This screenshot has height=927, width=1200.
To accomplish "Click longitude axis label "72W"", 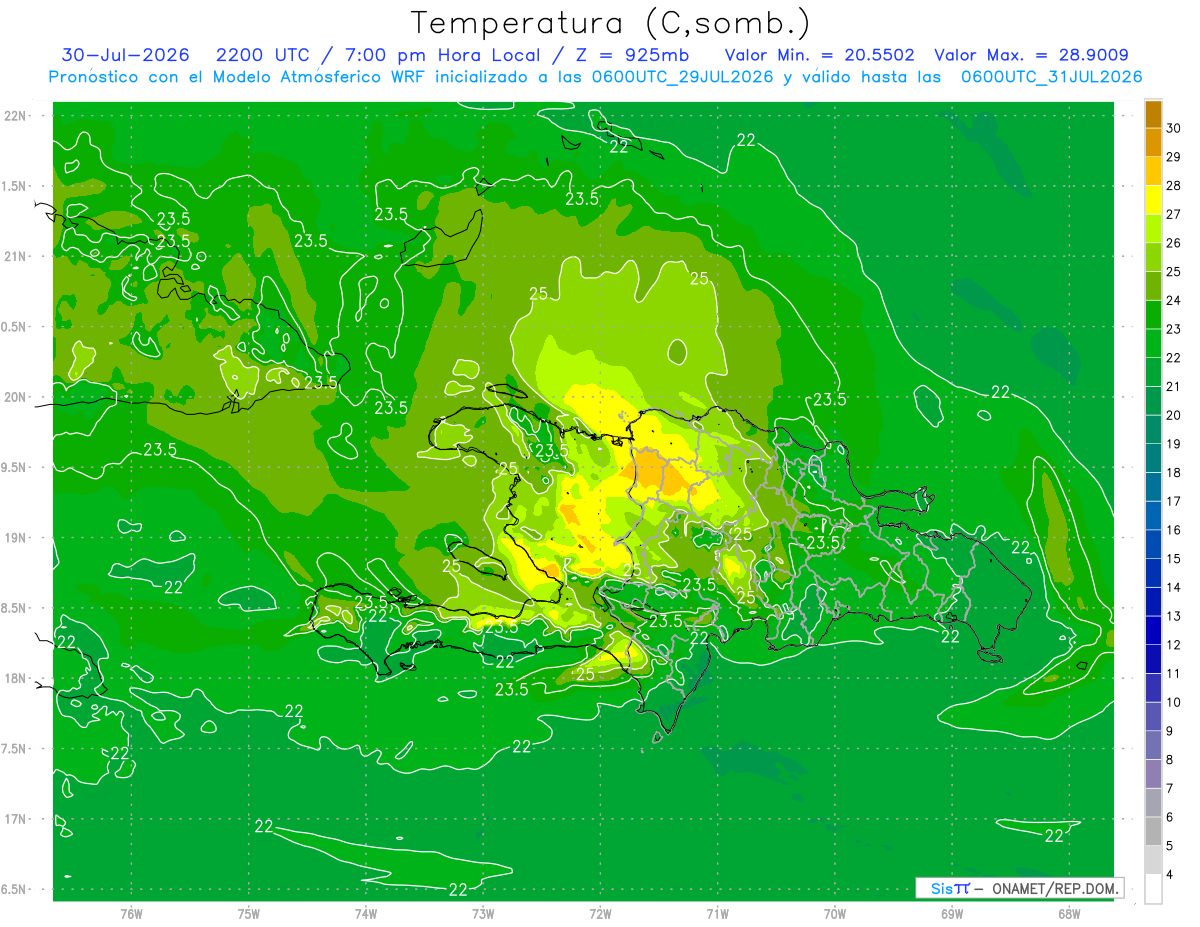I will pyautogui.click(x=600, y=913).
